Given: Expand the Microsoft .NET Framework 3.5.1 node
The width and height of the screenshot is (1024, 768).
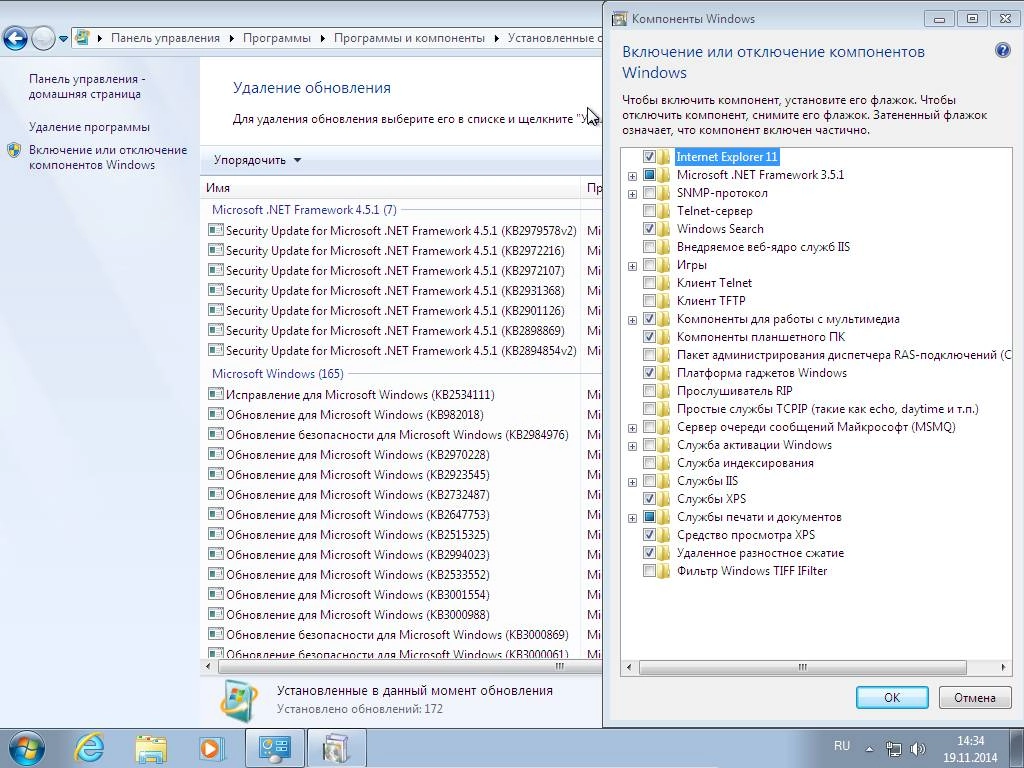Looking at the screenshot, I should [632, 176].
